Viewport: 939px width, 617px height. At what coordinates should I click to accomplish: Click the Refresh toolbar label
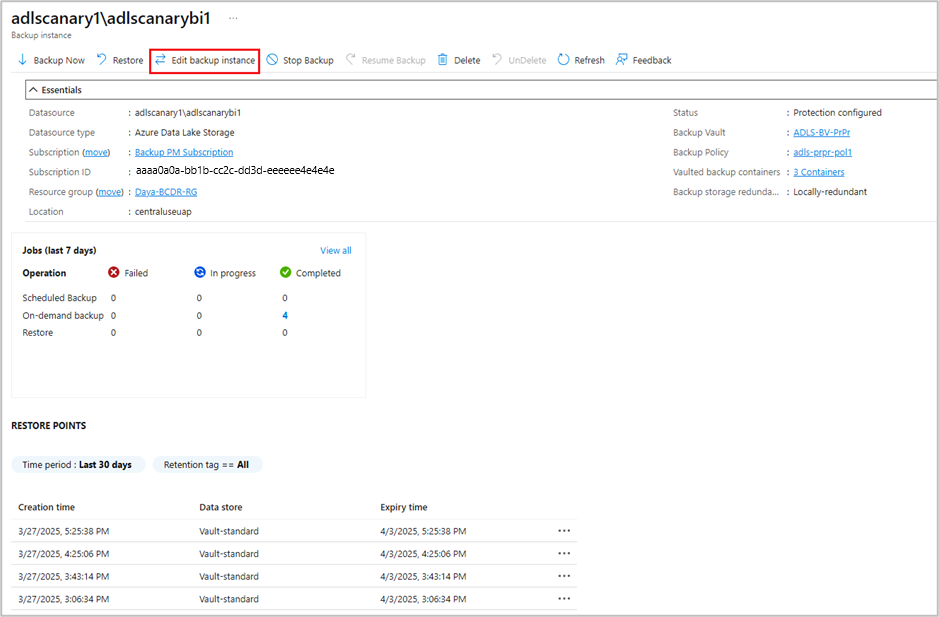(589, 61)
